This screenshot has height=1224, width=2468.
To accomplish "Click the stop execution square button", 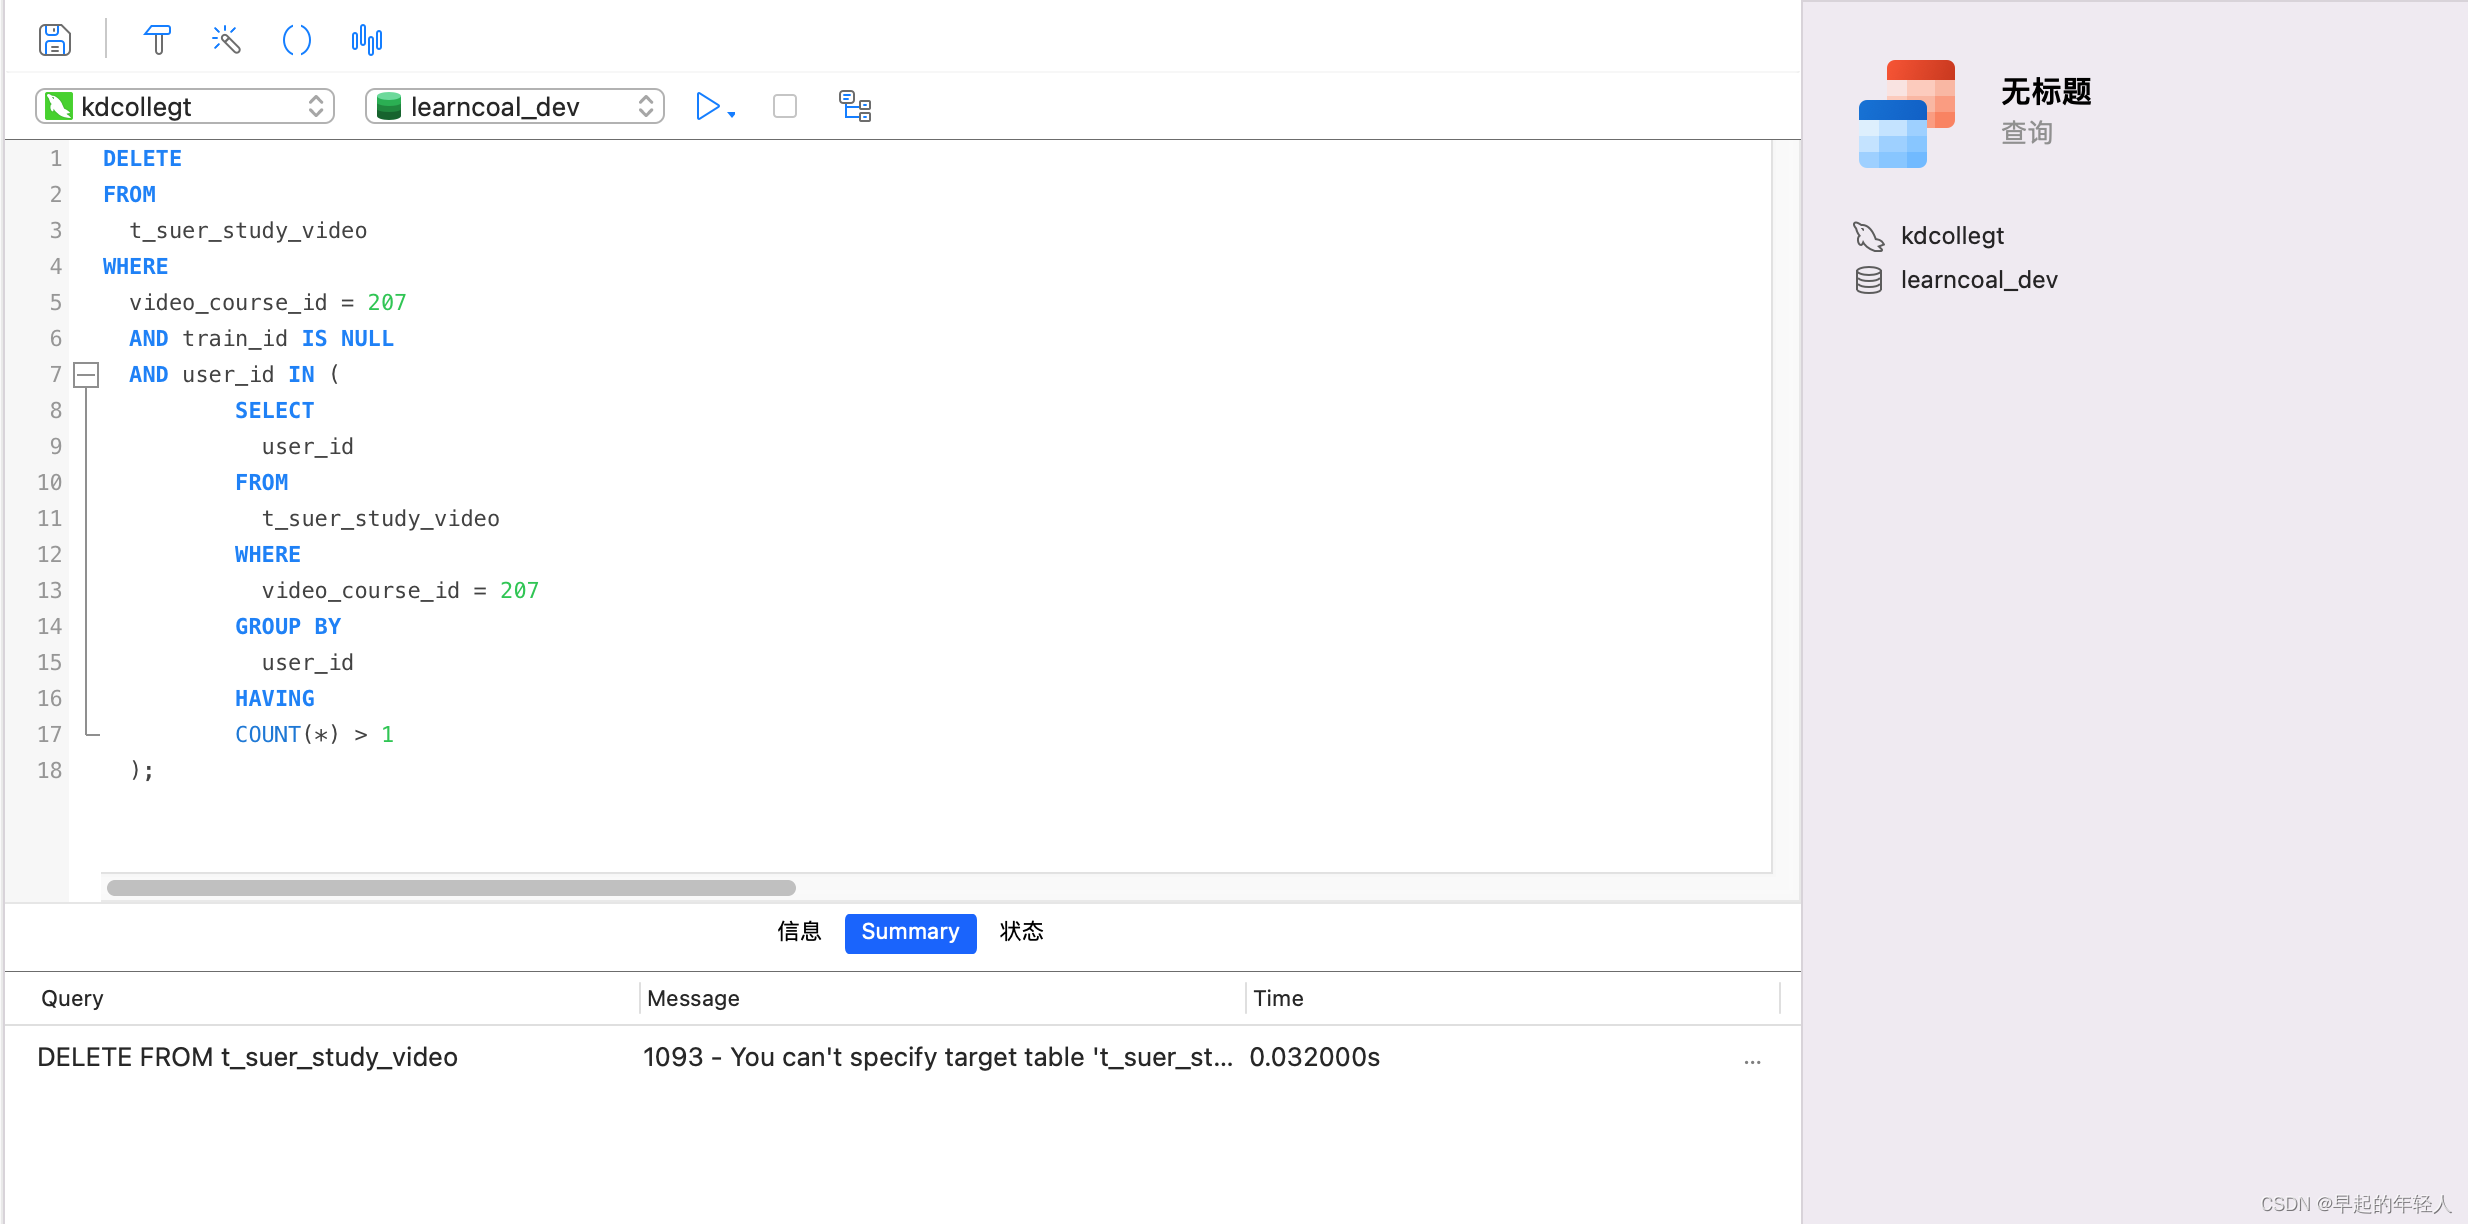I will click(785, 106).
